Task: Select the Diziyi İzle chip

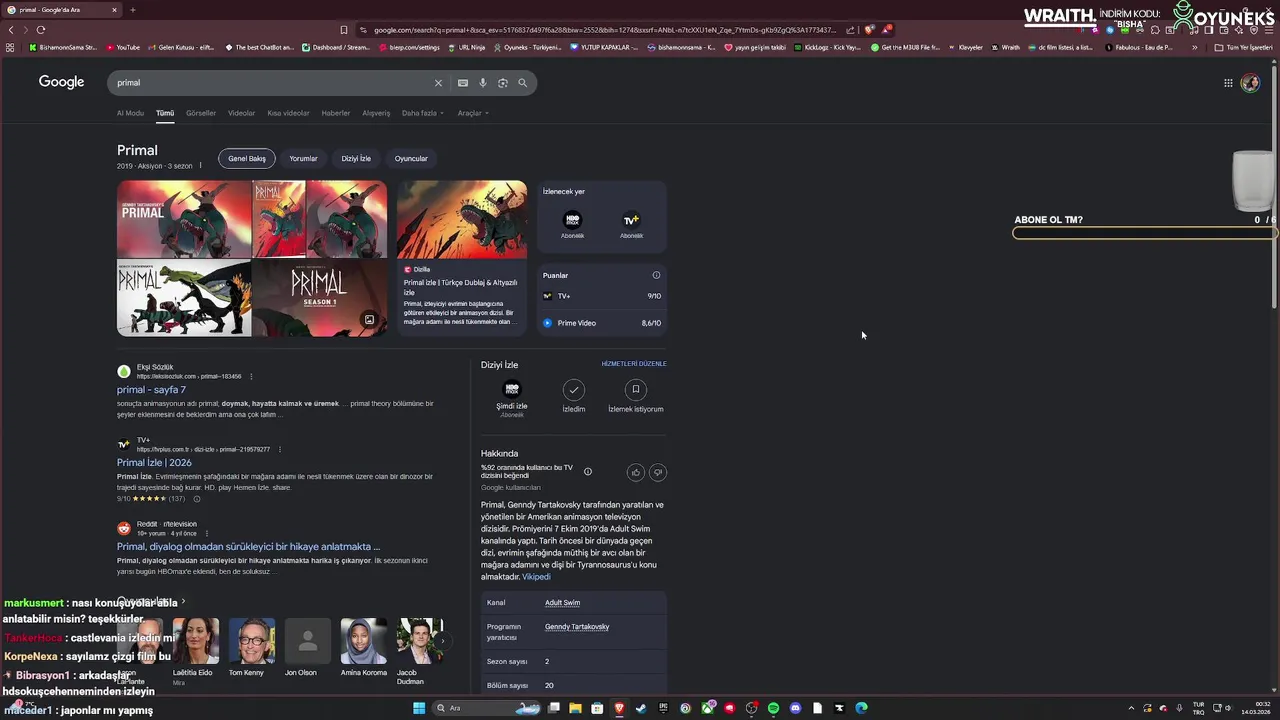Action: coord(356,158)
